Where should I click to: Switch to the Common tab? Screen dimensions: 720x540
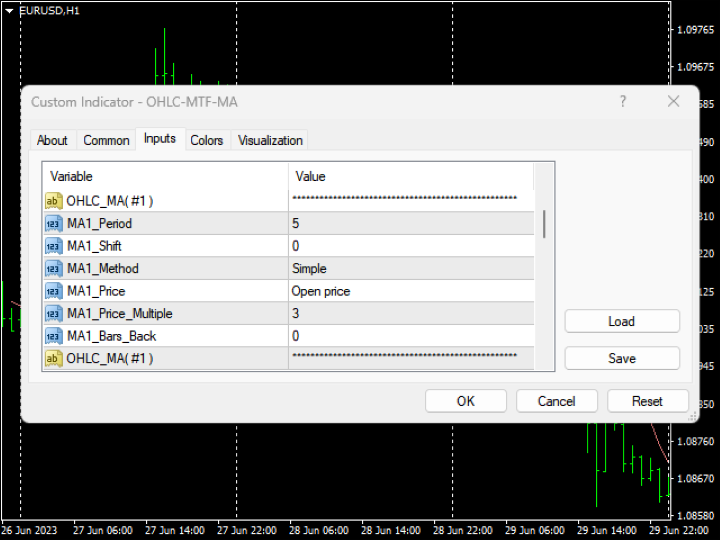click(106, 140)
